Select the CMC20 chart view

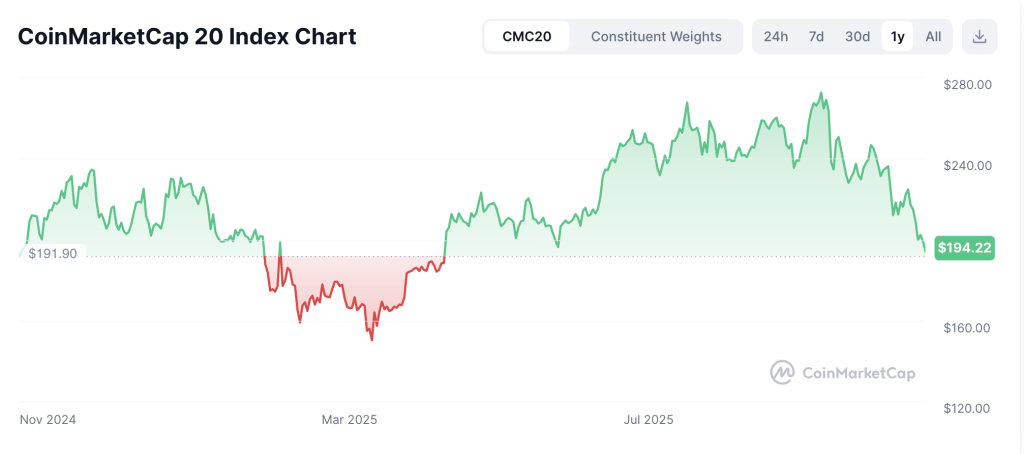tap(527, 37)
